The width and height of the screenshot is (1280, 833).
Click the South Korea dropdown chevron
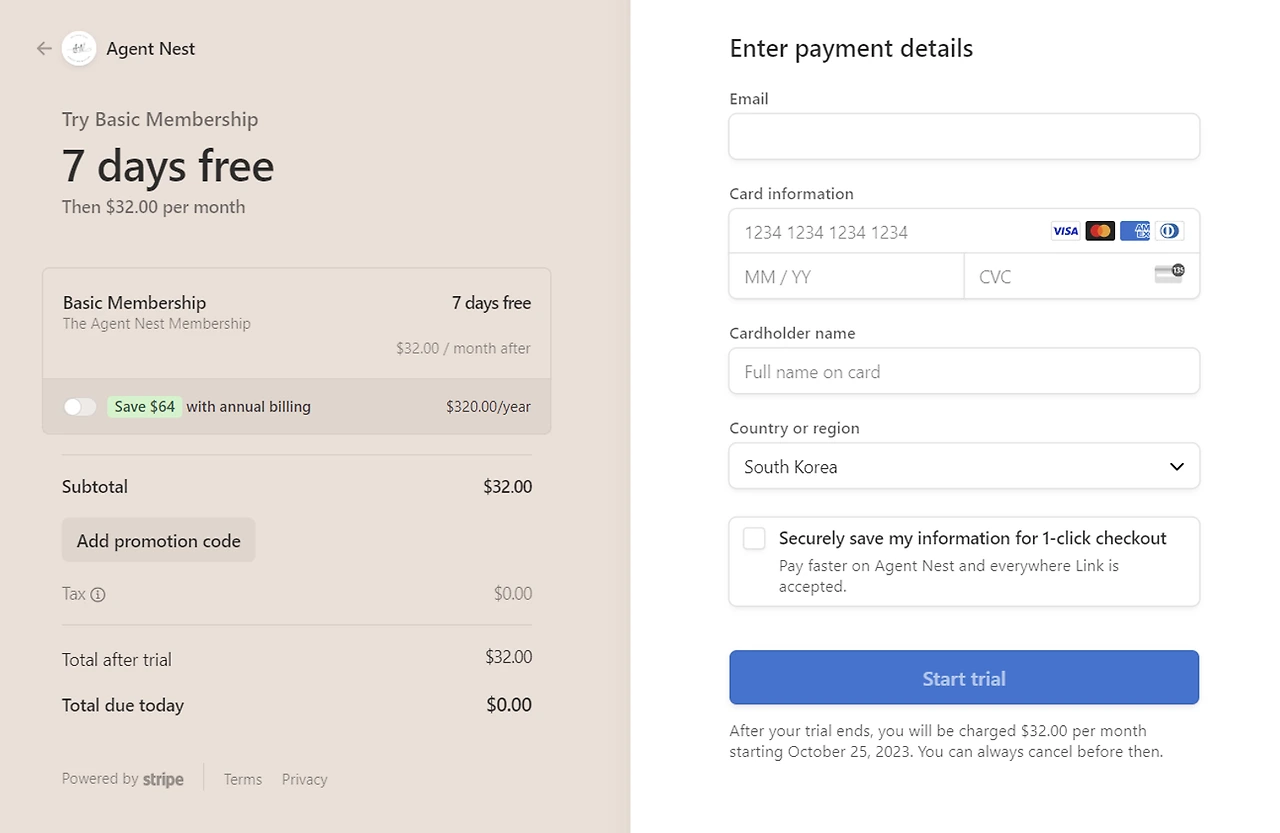(1177, 467)
